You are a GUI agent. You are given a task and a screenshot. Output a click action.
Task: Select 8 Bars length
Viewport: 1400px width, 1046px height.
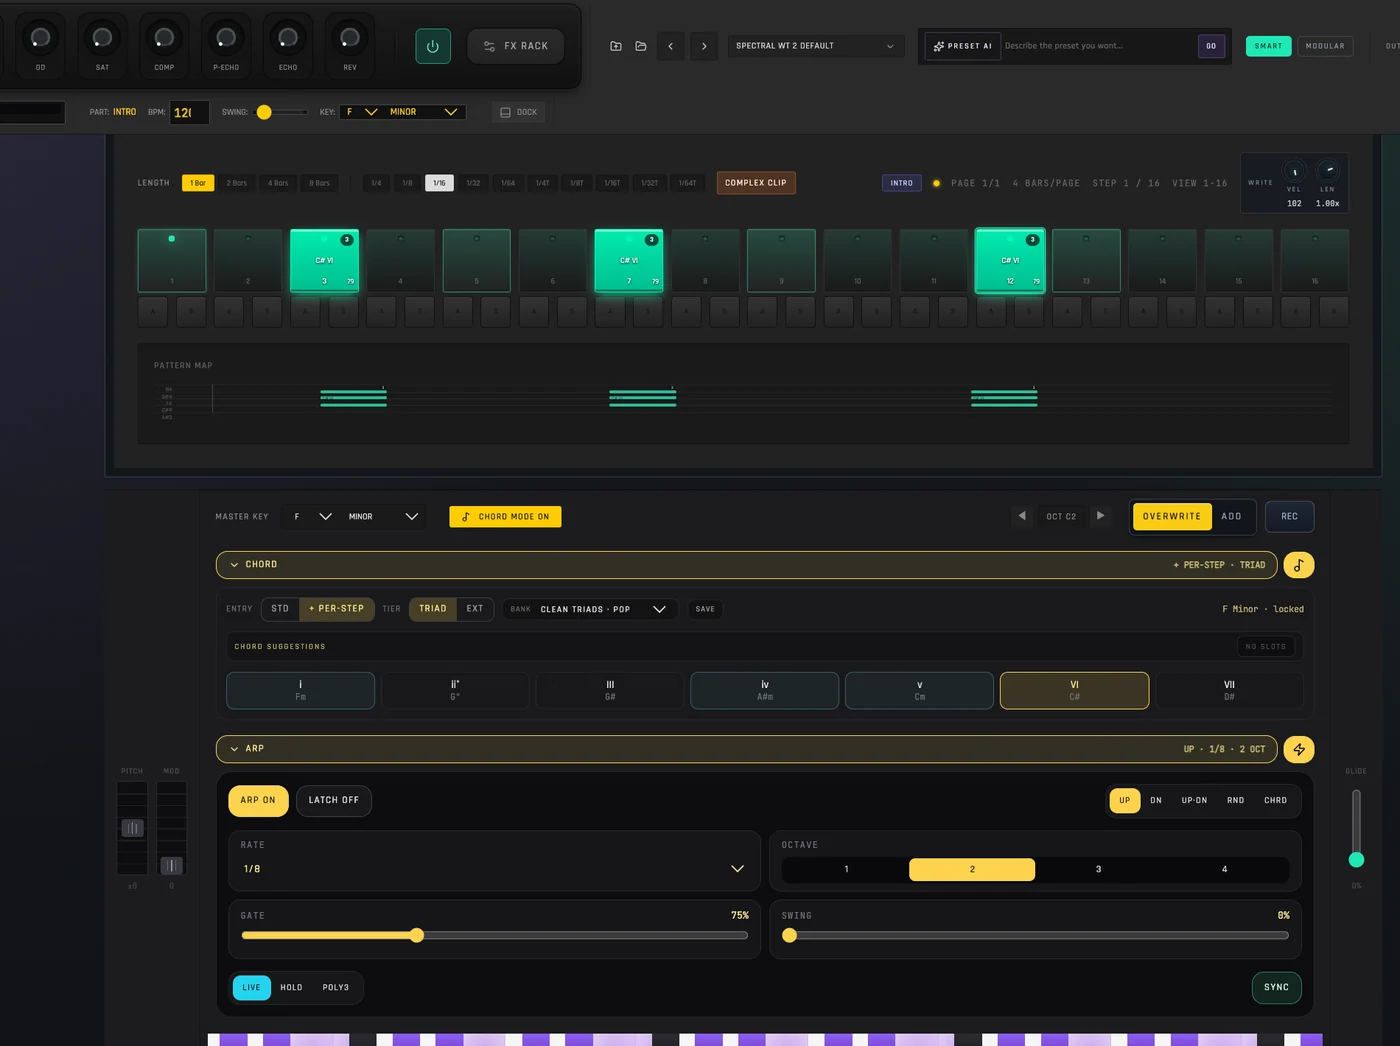[x=320, y=183]
